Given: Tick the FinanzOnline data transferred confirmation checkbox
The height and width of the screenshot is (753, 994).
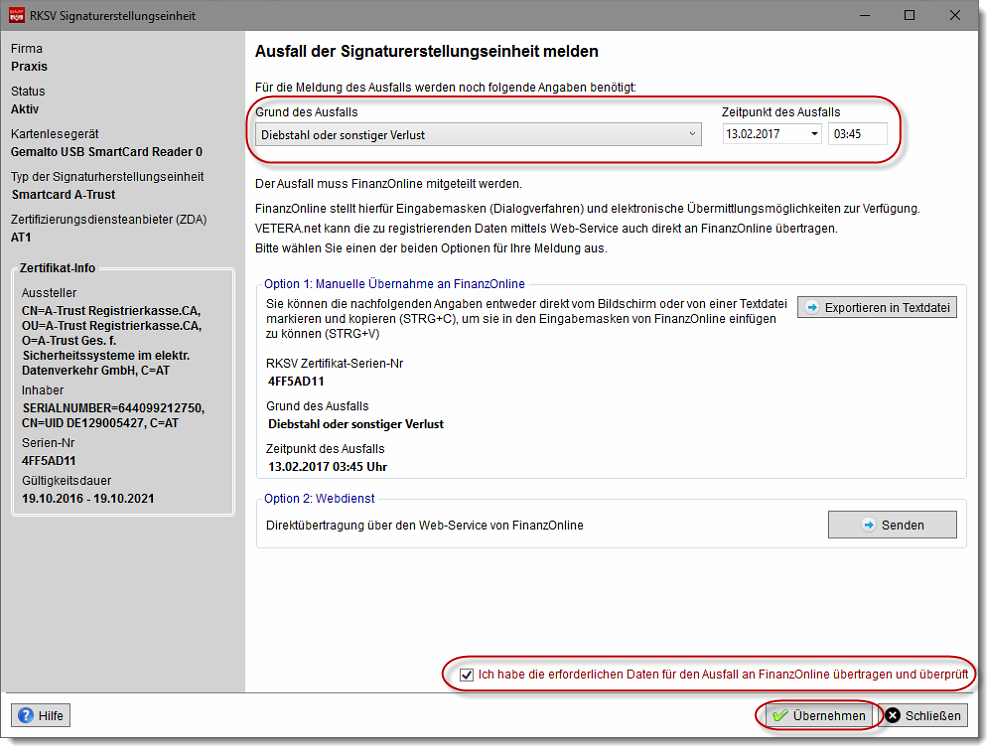Looking at the screenshot, I should point(467,675).
